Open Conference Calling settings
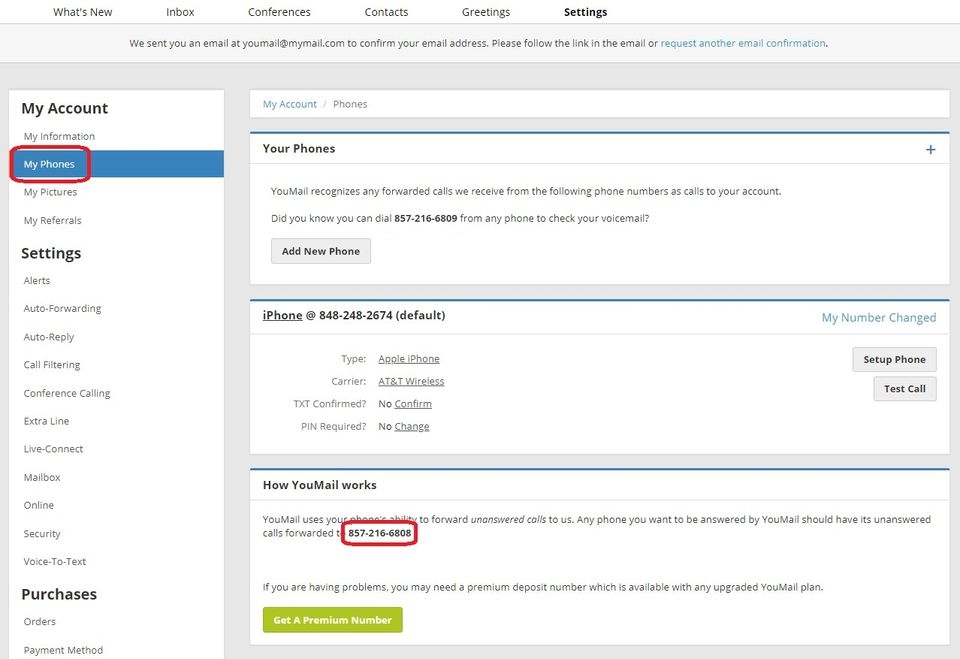 [x=67, y=393]
